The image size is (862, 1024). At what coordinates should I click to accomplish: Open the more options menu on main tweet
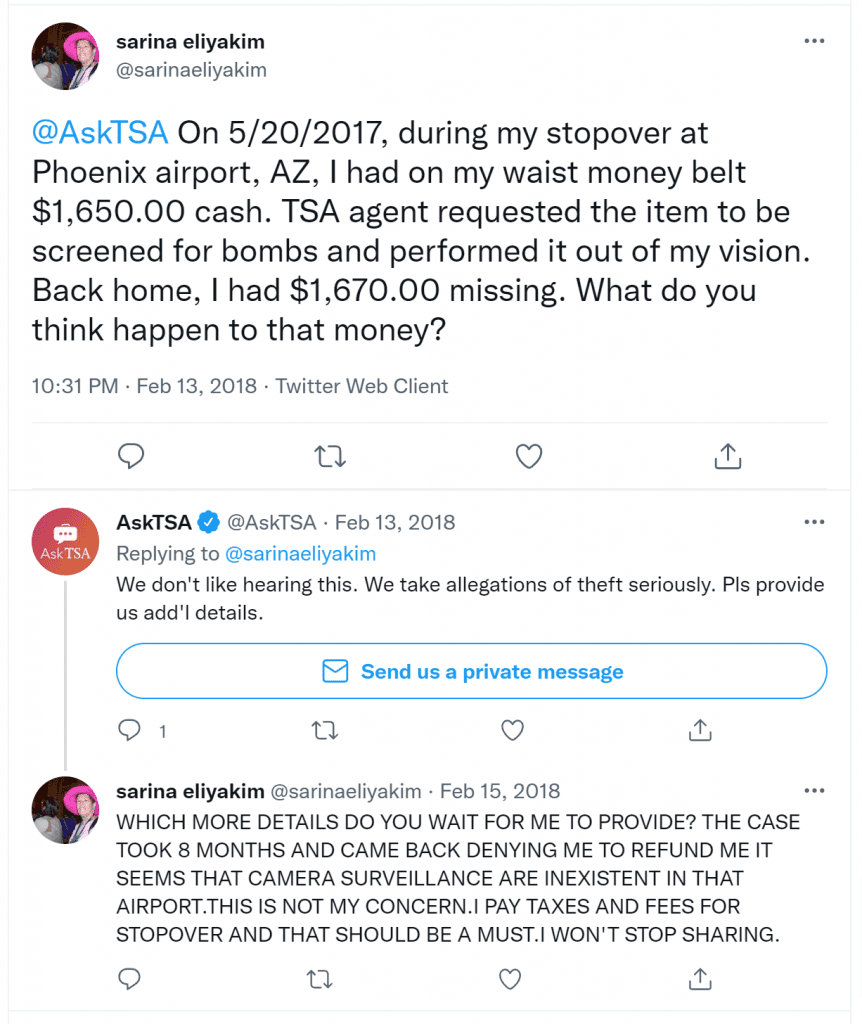click(814, 41)
